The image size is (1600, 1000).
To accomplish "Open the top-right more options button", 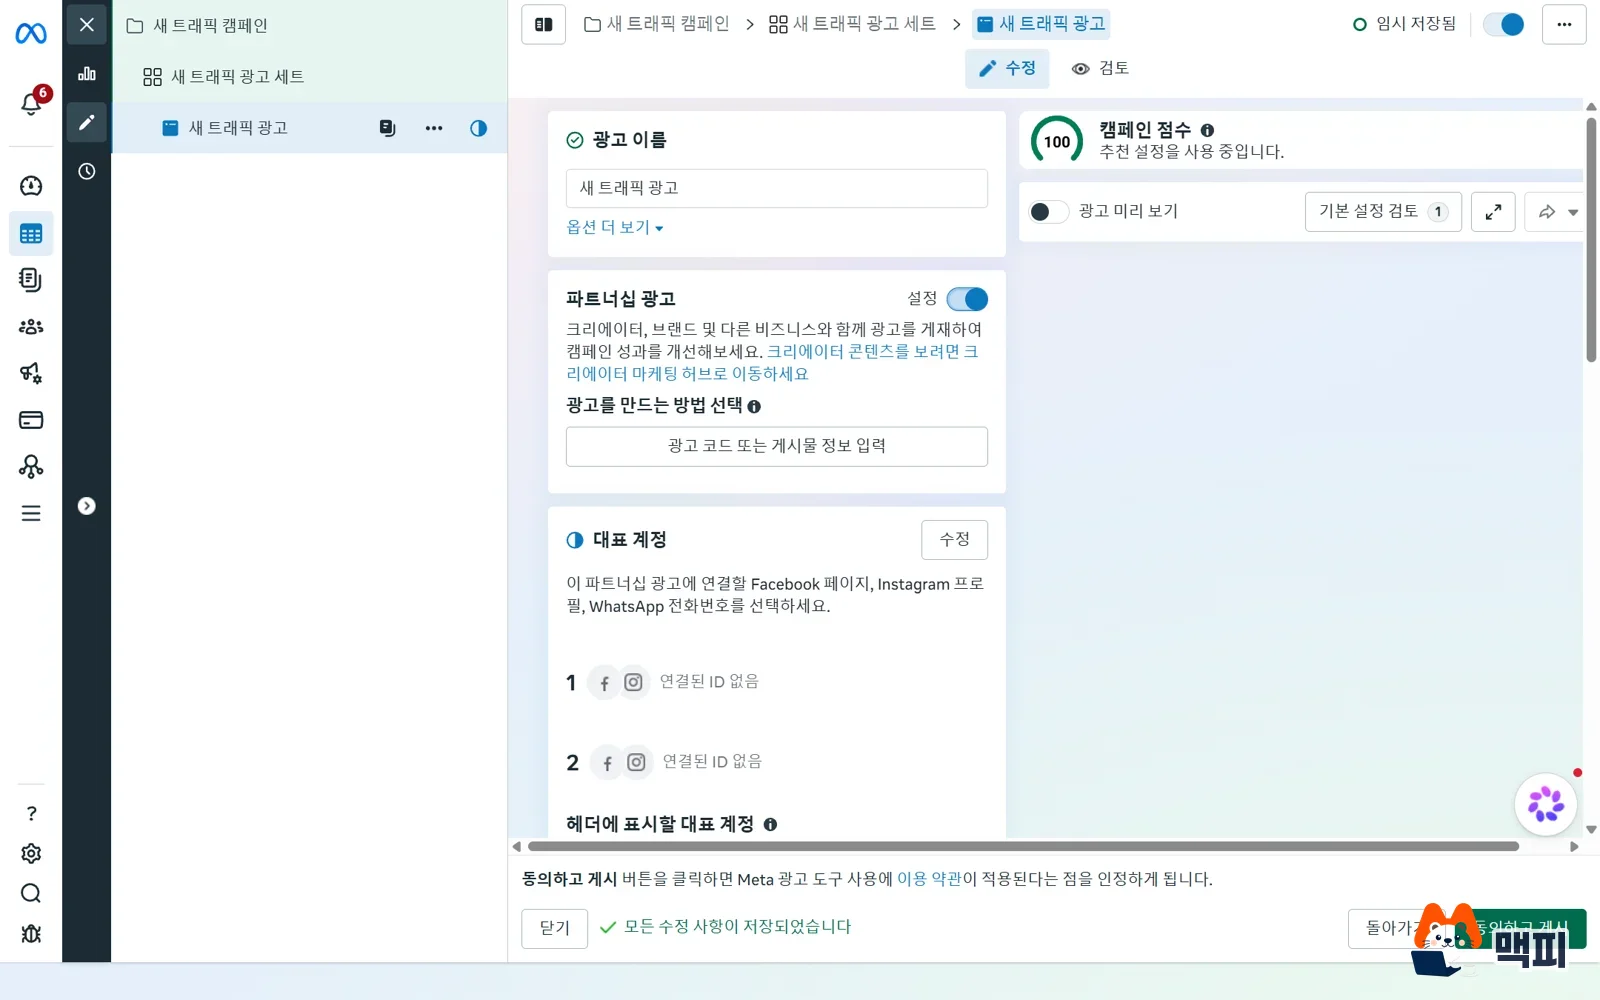I will point(1564,24).
